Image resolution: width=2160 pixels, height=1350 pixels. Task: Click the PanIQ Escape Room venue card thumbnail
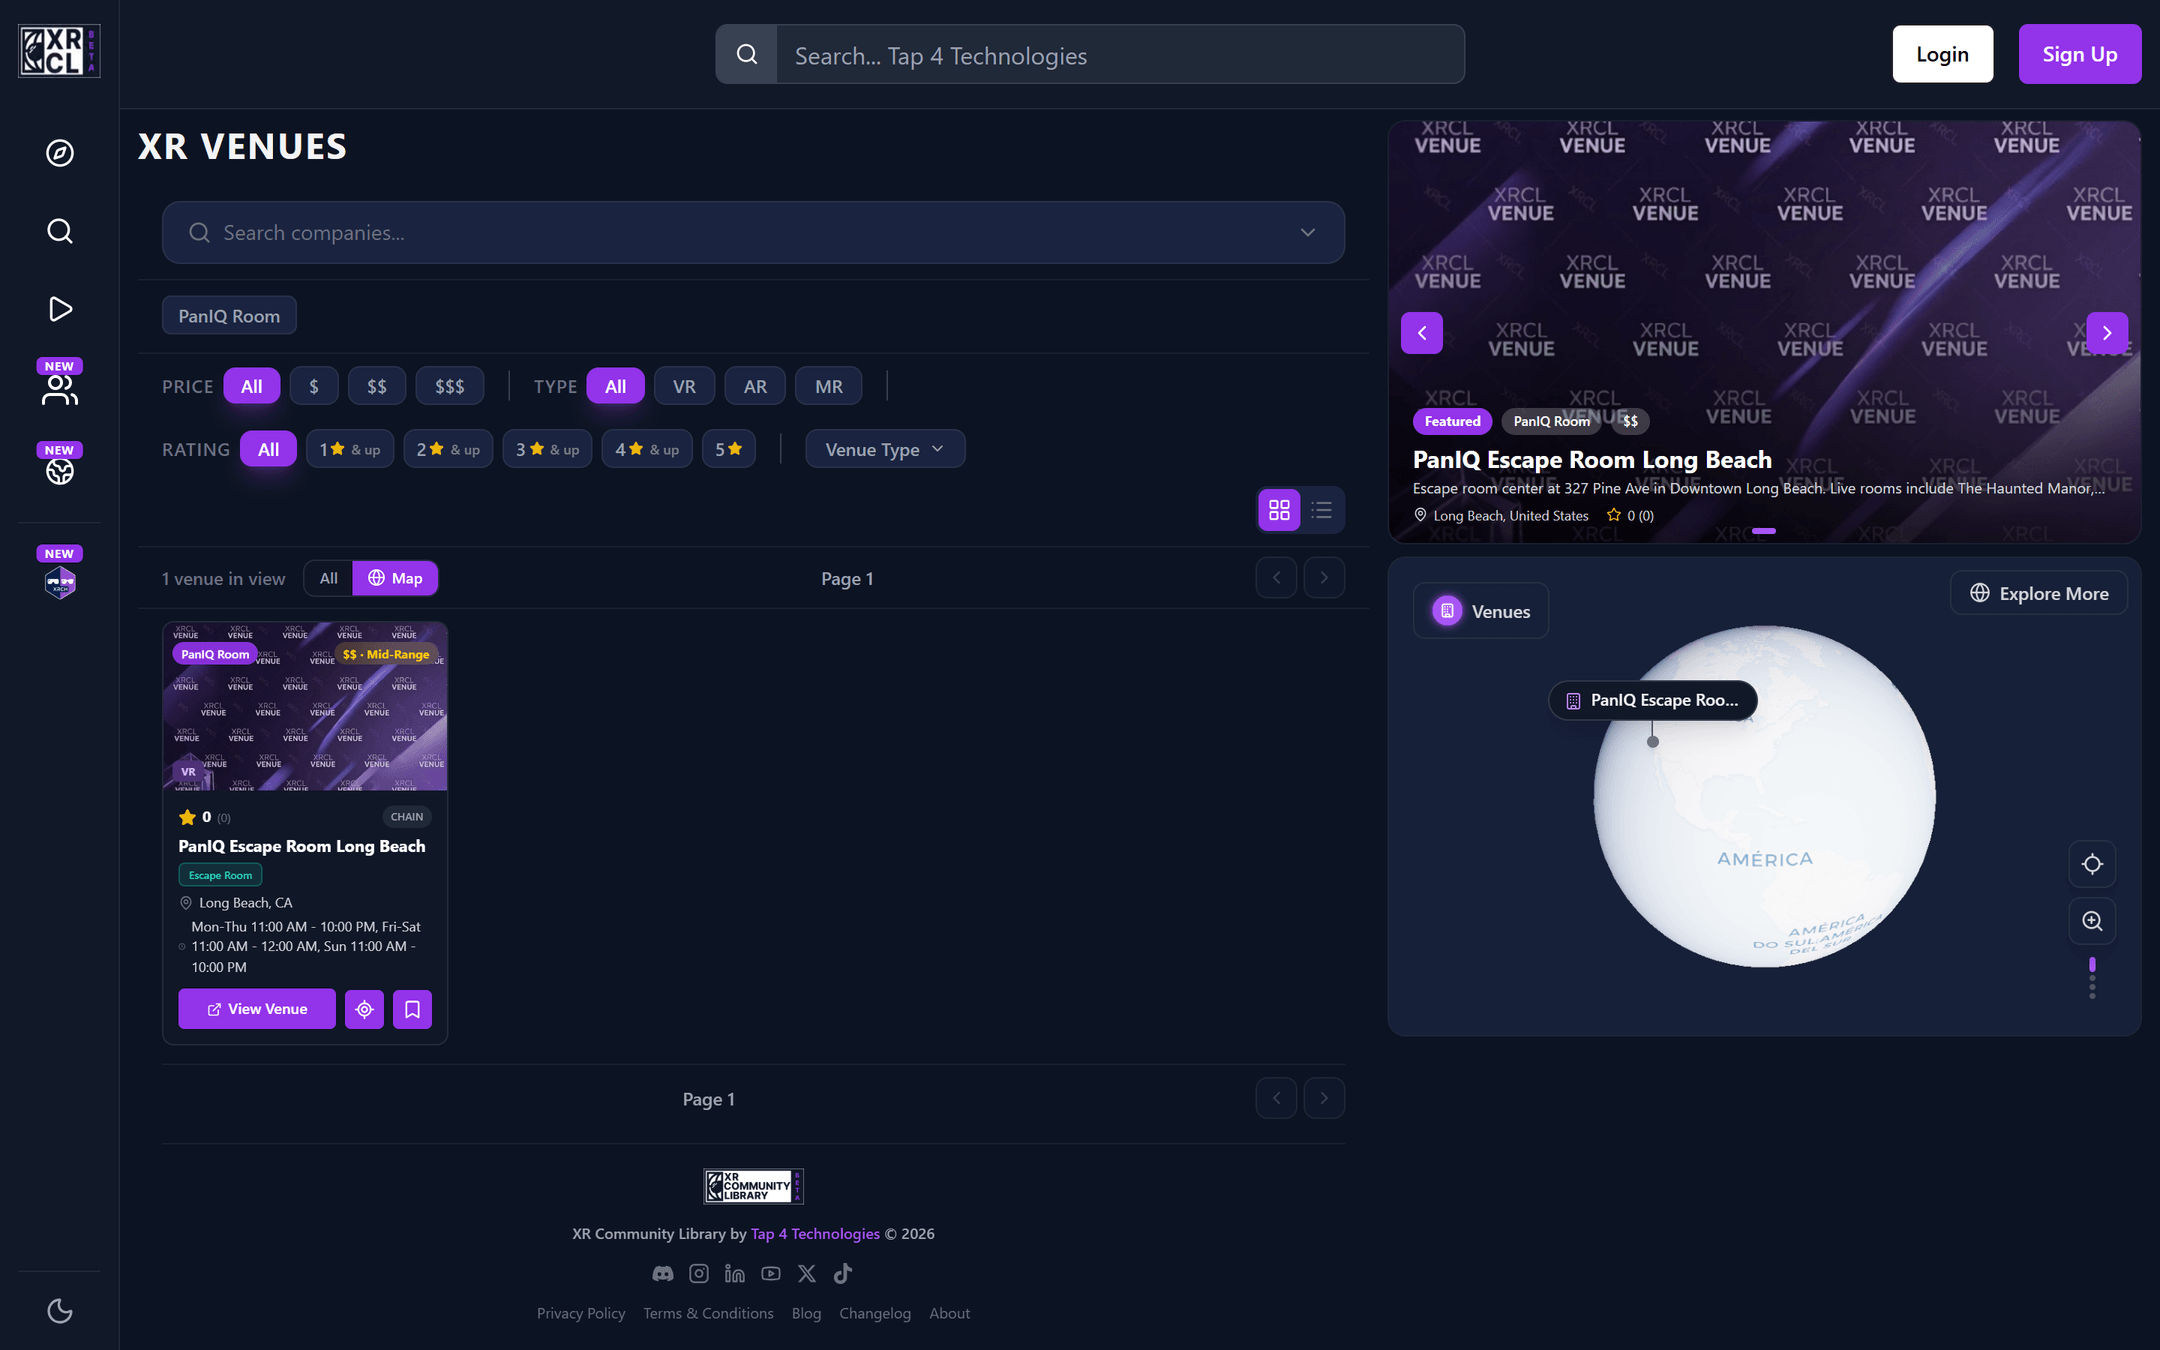[305, 706]
